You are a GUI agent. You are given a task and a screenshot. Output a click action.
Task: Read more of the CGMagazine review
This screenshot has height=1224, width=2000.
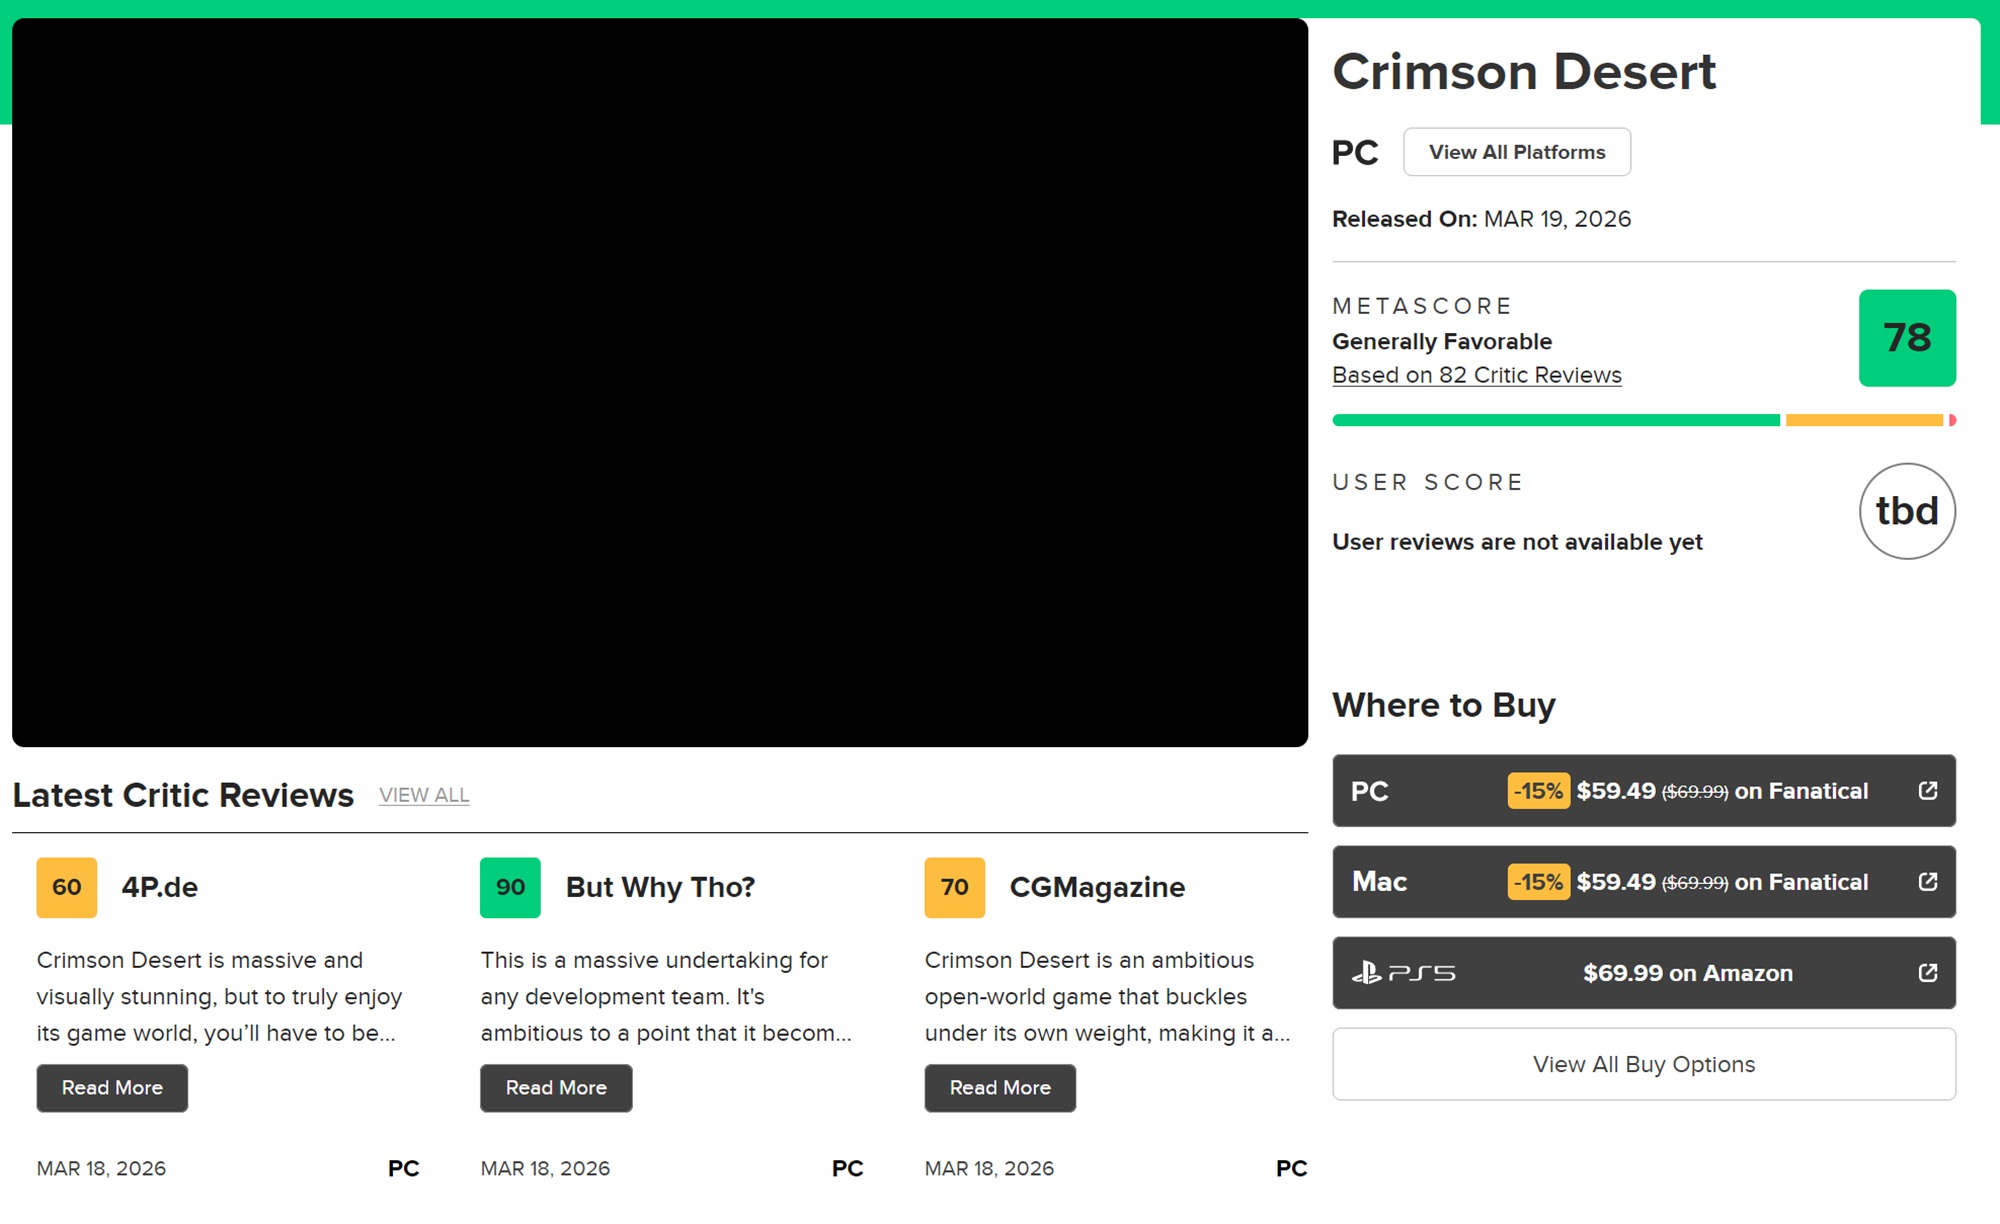click(x=1000, y=1088)
